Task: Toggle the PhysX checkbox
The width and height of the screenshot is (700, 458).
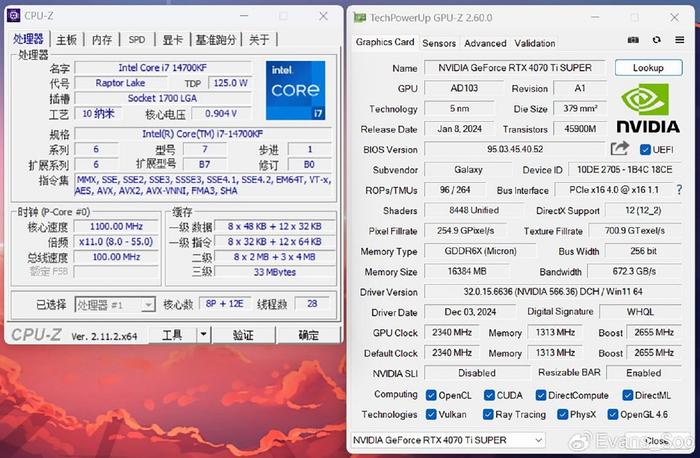Action: click(x=562, y=414)
